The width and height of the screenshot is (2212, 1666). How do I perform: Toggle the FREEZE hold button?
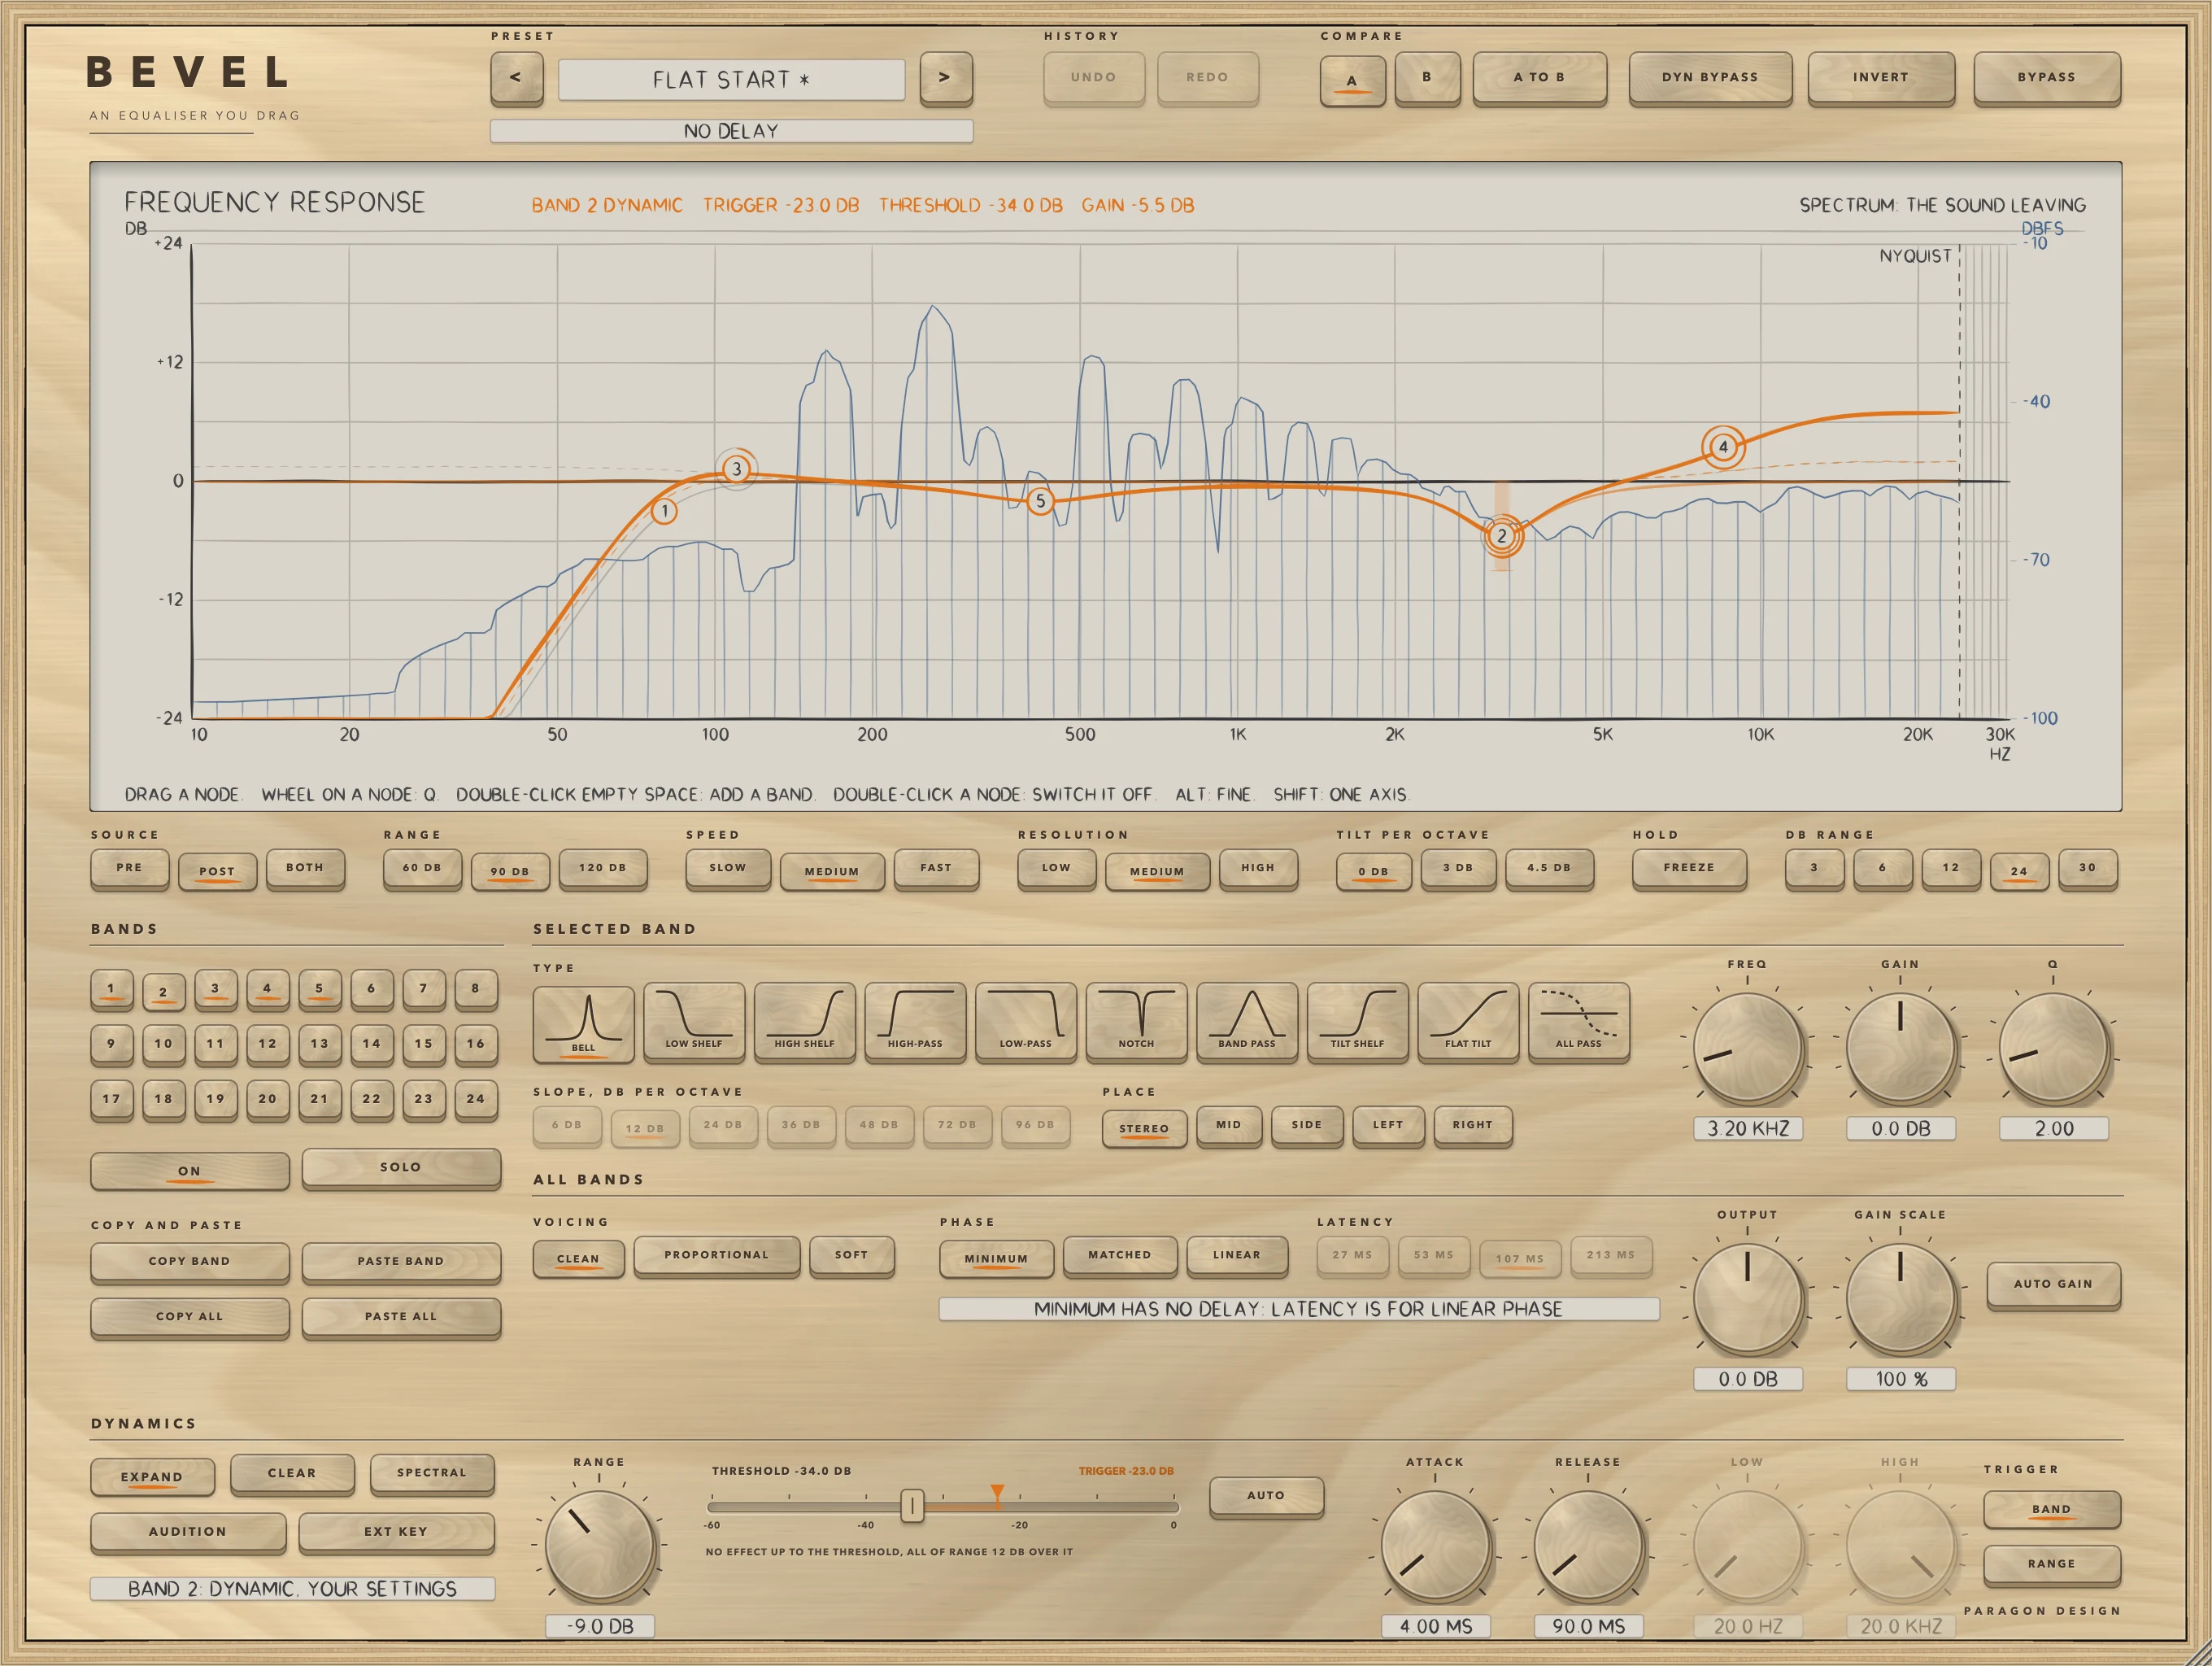tap(1689, 868)
